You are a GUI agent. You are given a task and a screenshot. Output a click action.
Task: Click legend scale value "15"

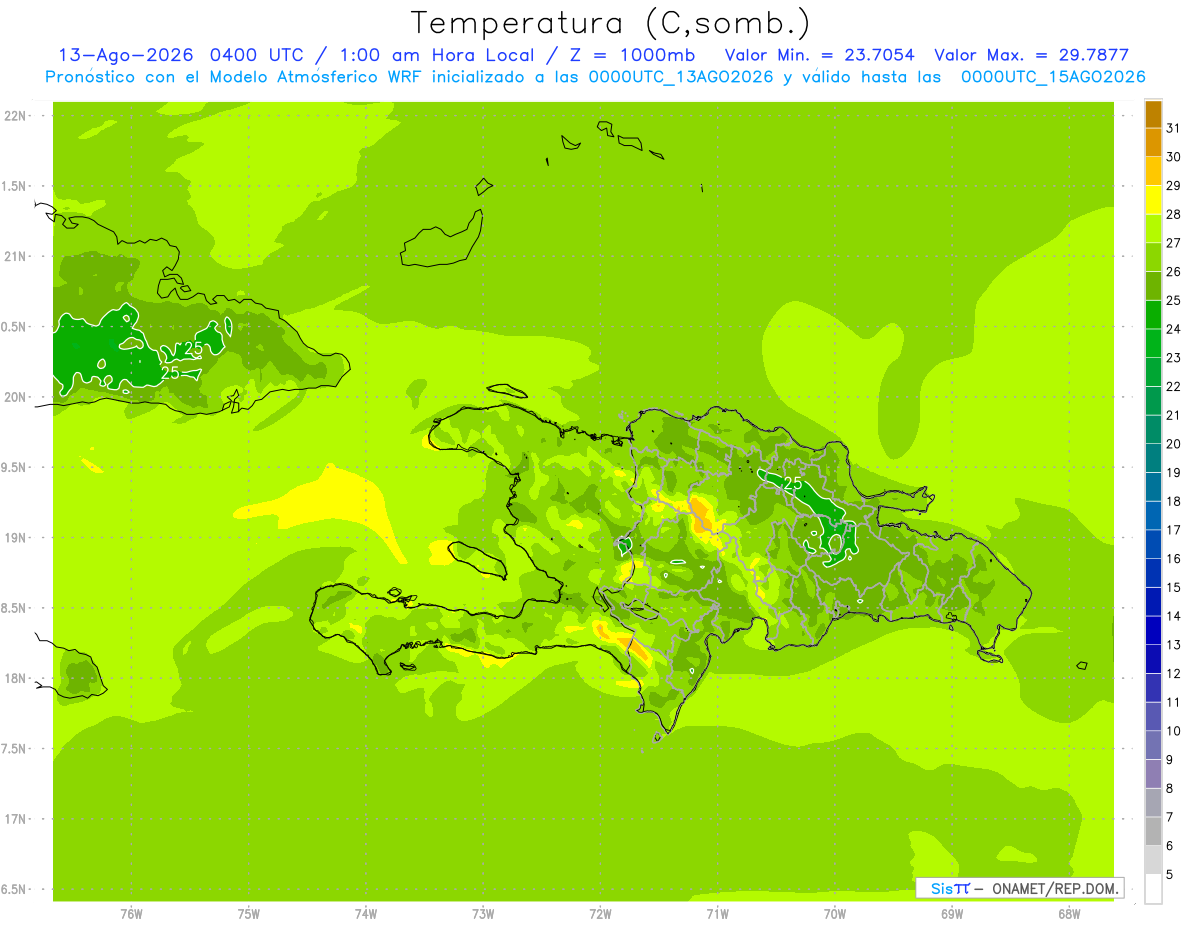[1174, 587]
